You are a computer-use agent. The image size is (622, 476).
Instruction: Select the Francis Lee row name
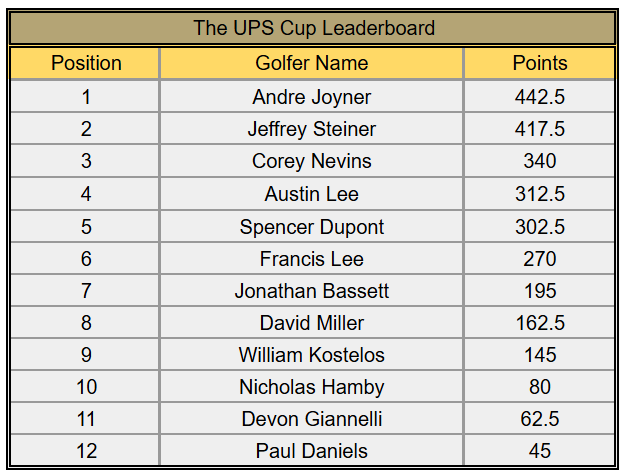tap(311, 259)
